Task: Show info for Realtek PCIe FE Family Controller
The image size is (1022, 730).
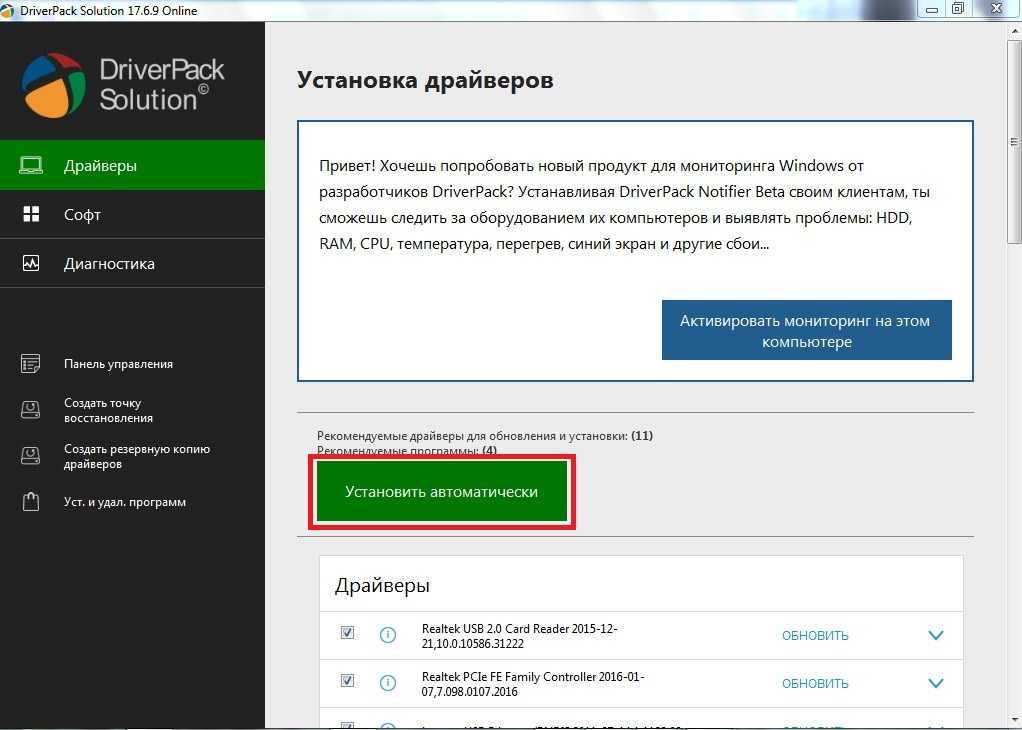Action: 388,683
